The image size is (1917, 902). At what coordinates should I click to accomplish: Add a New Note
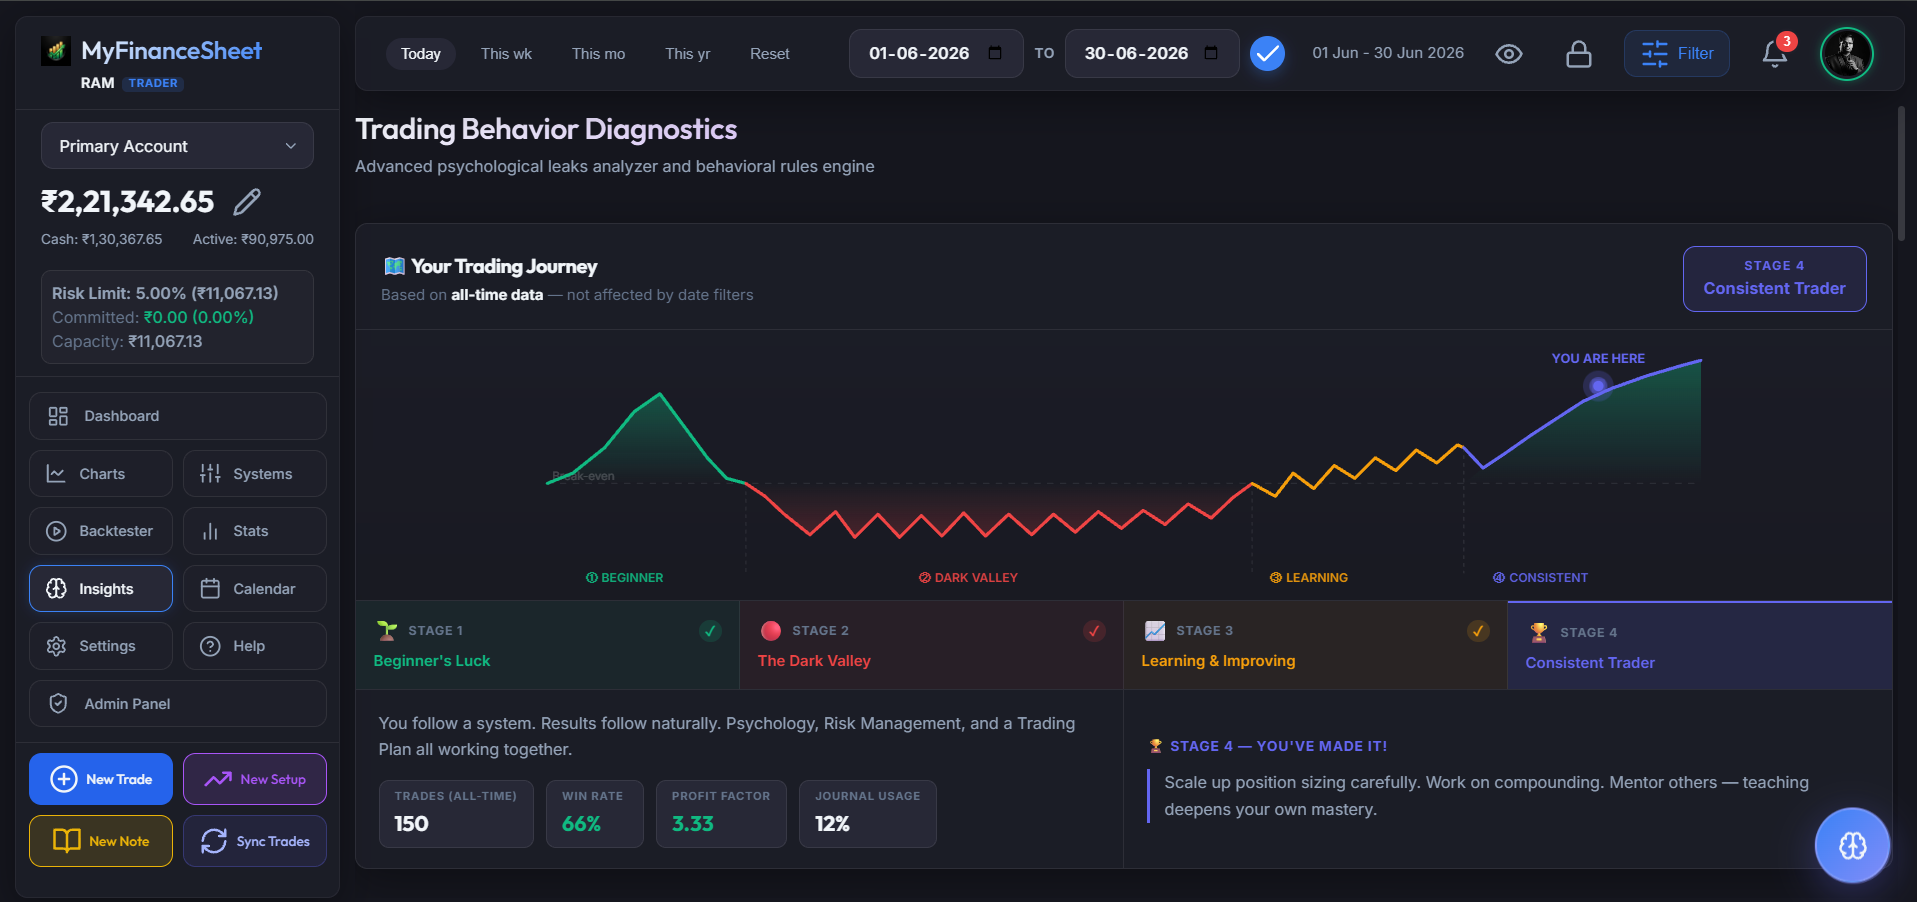[101, 841]
